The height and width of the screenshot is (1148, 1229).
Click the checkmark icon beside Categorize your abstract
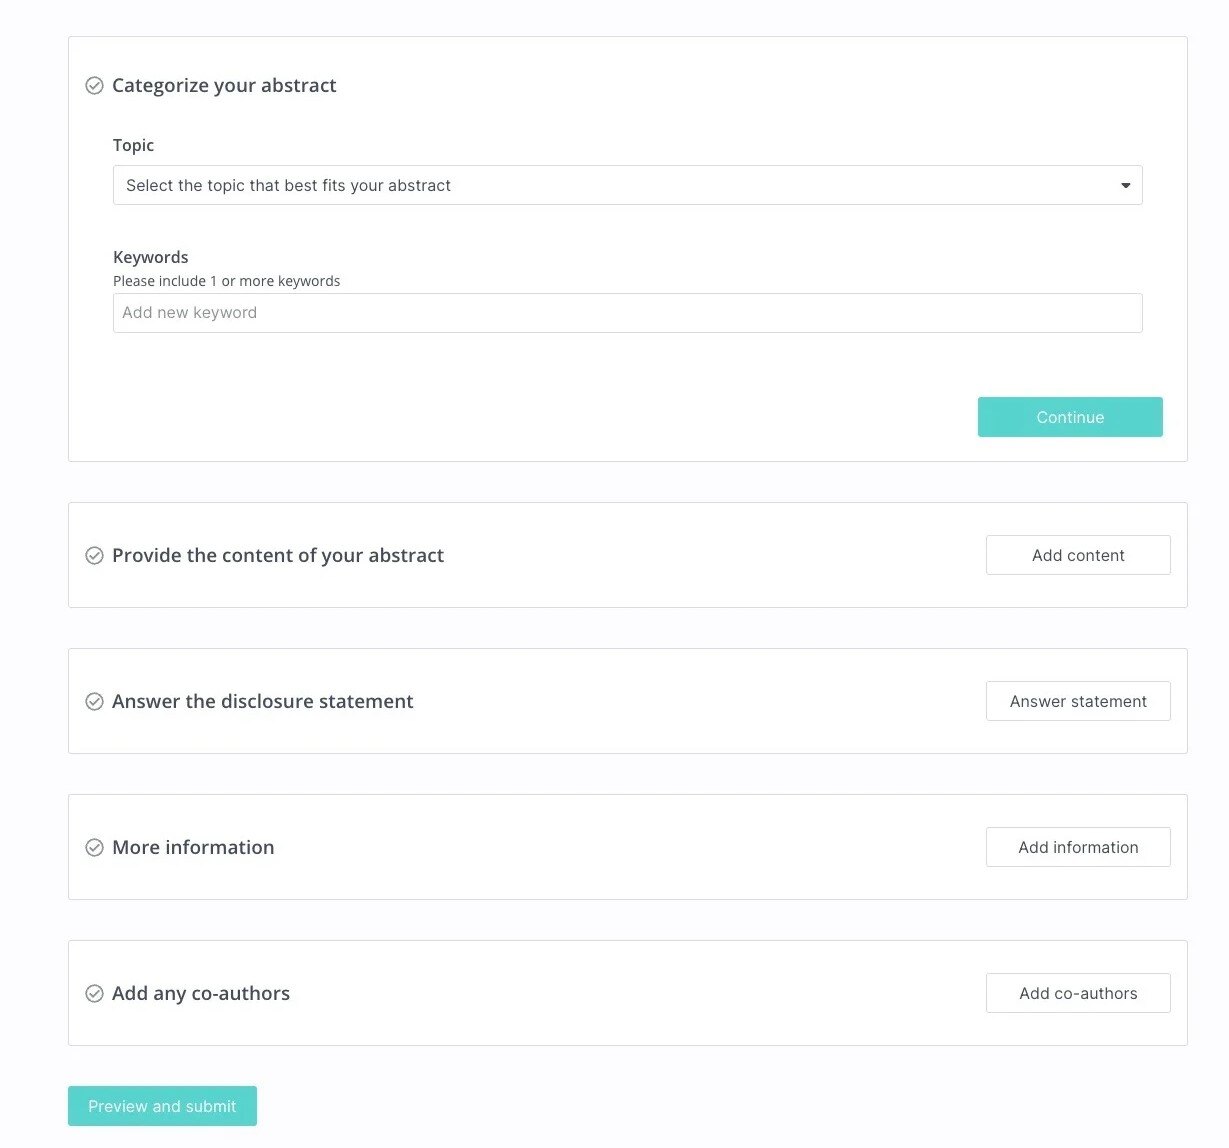click(x=94, y=86)
